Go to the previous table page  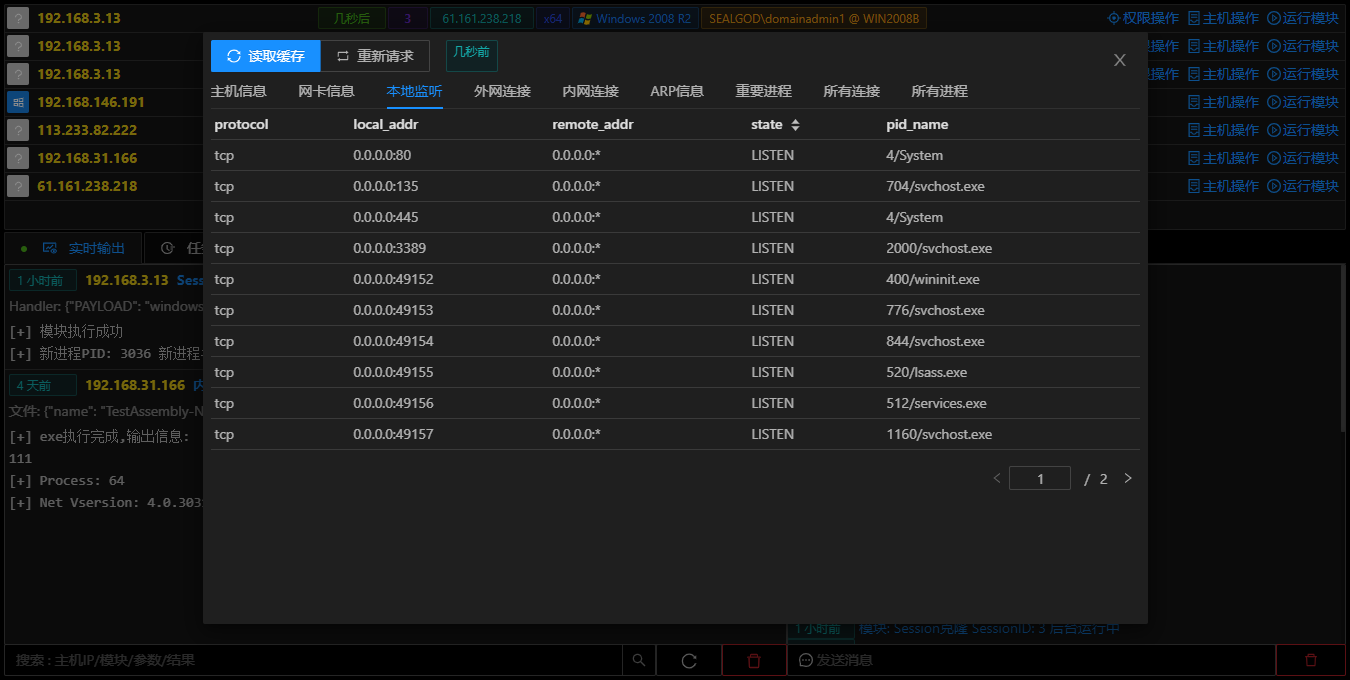(x=996, y=478)
